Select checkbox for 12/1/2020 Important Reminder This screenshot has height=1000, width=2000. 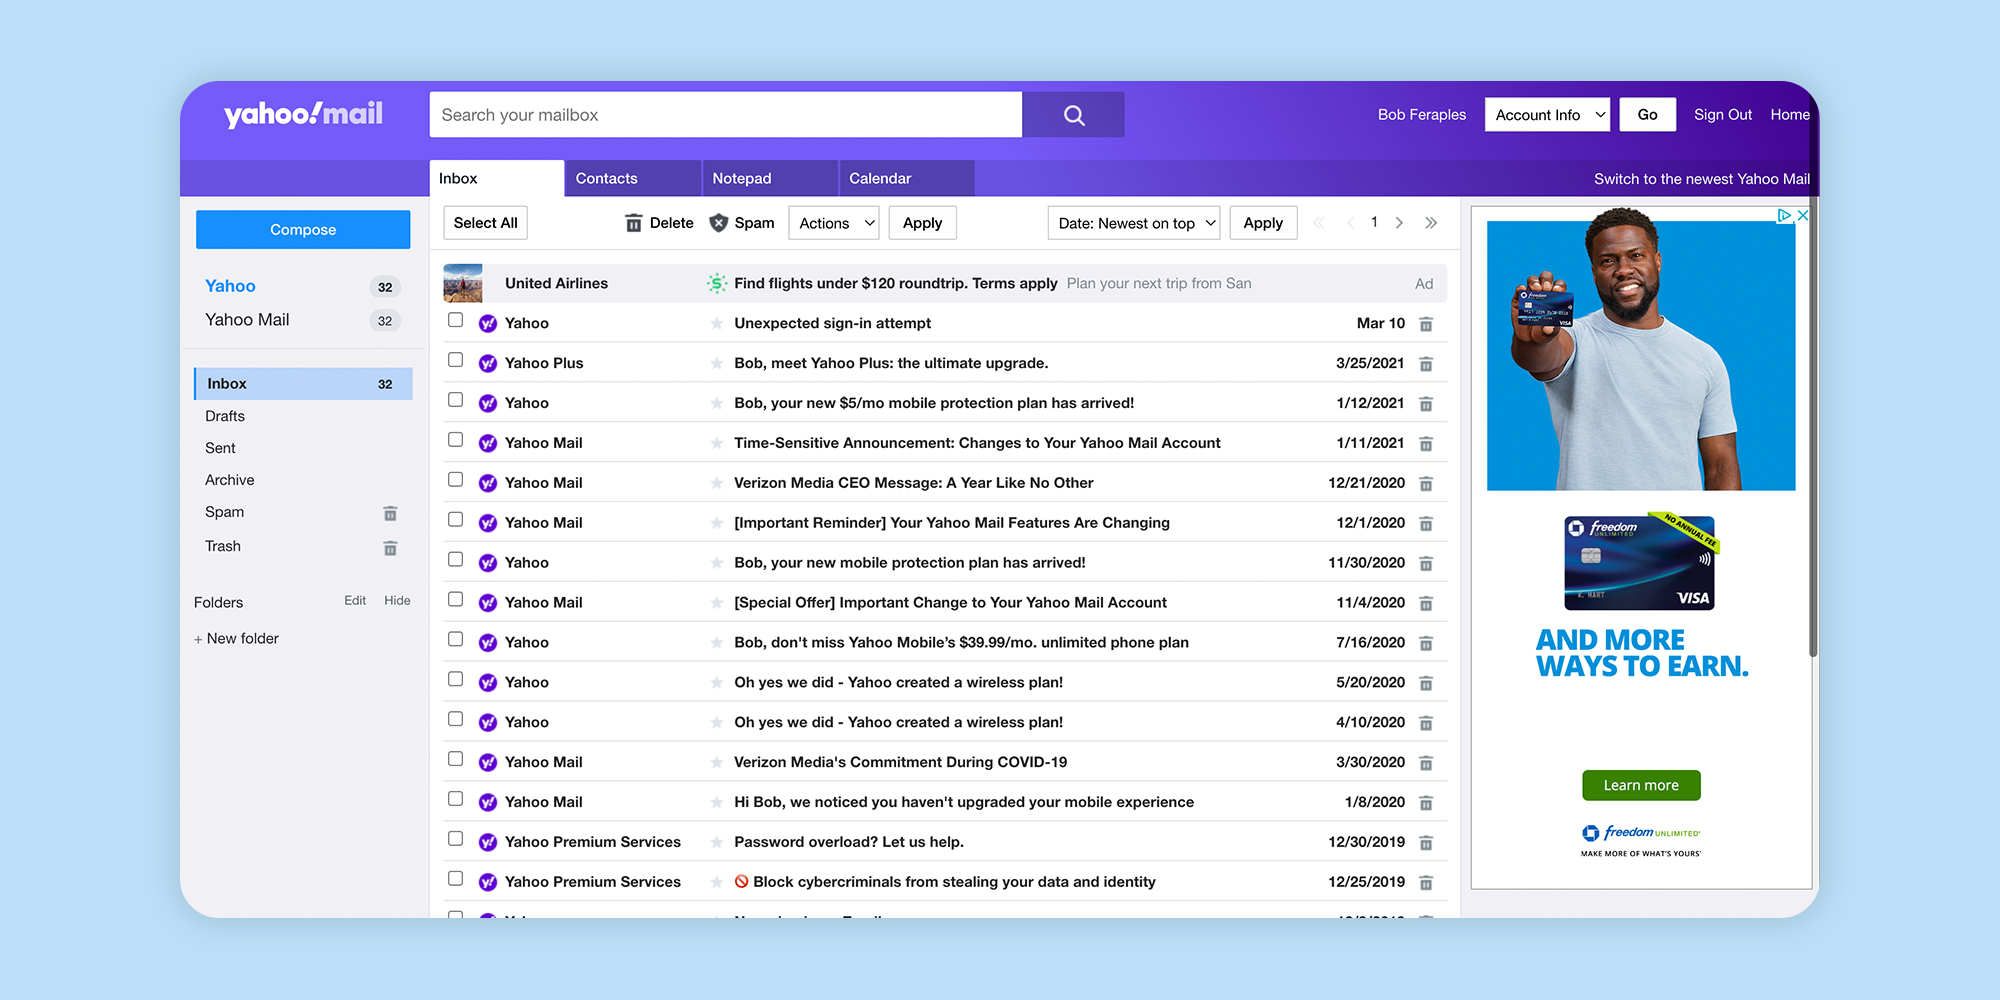pyautogui.click(x=455, y=520)
